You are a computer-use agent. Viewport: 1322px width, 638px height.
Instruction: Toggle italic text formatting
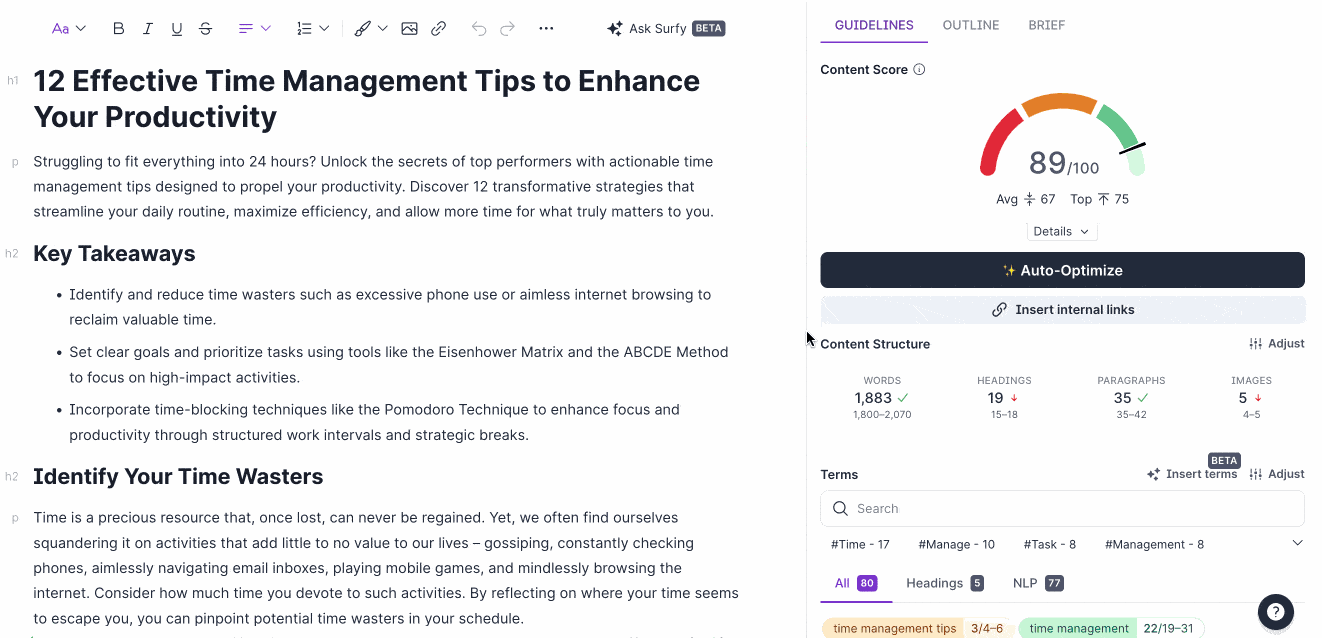tap(148, 29)
